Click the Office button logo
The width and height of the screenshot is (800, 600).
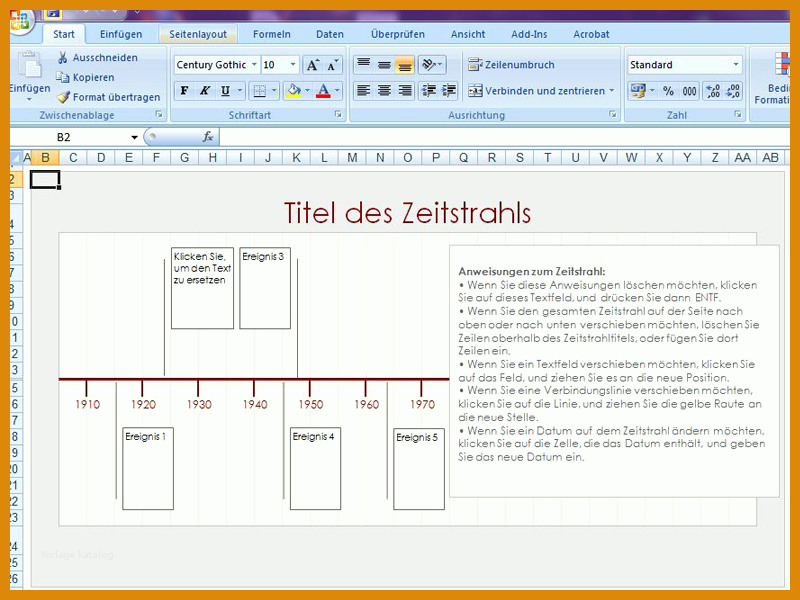[19, 21]
